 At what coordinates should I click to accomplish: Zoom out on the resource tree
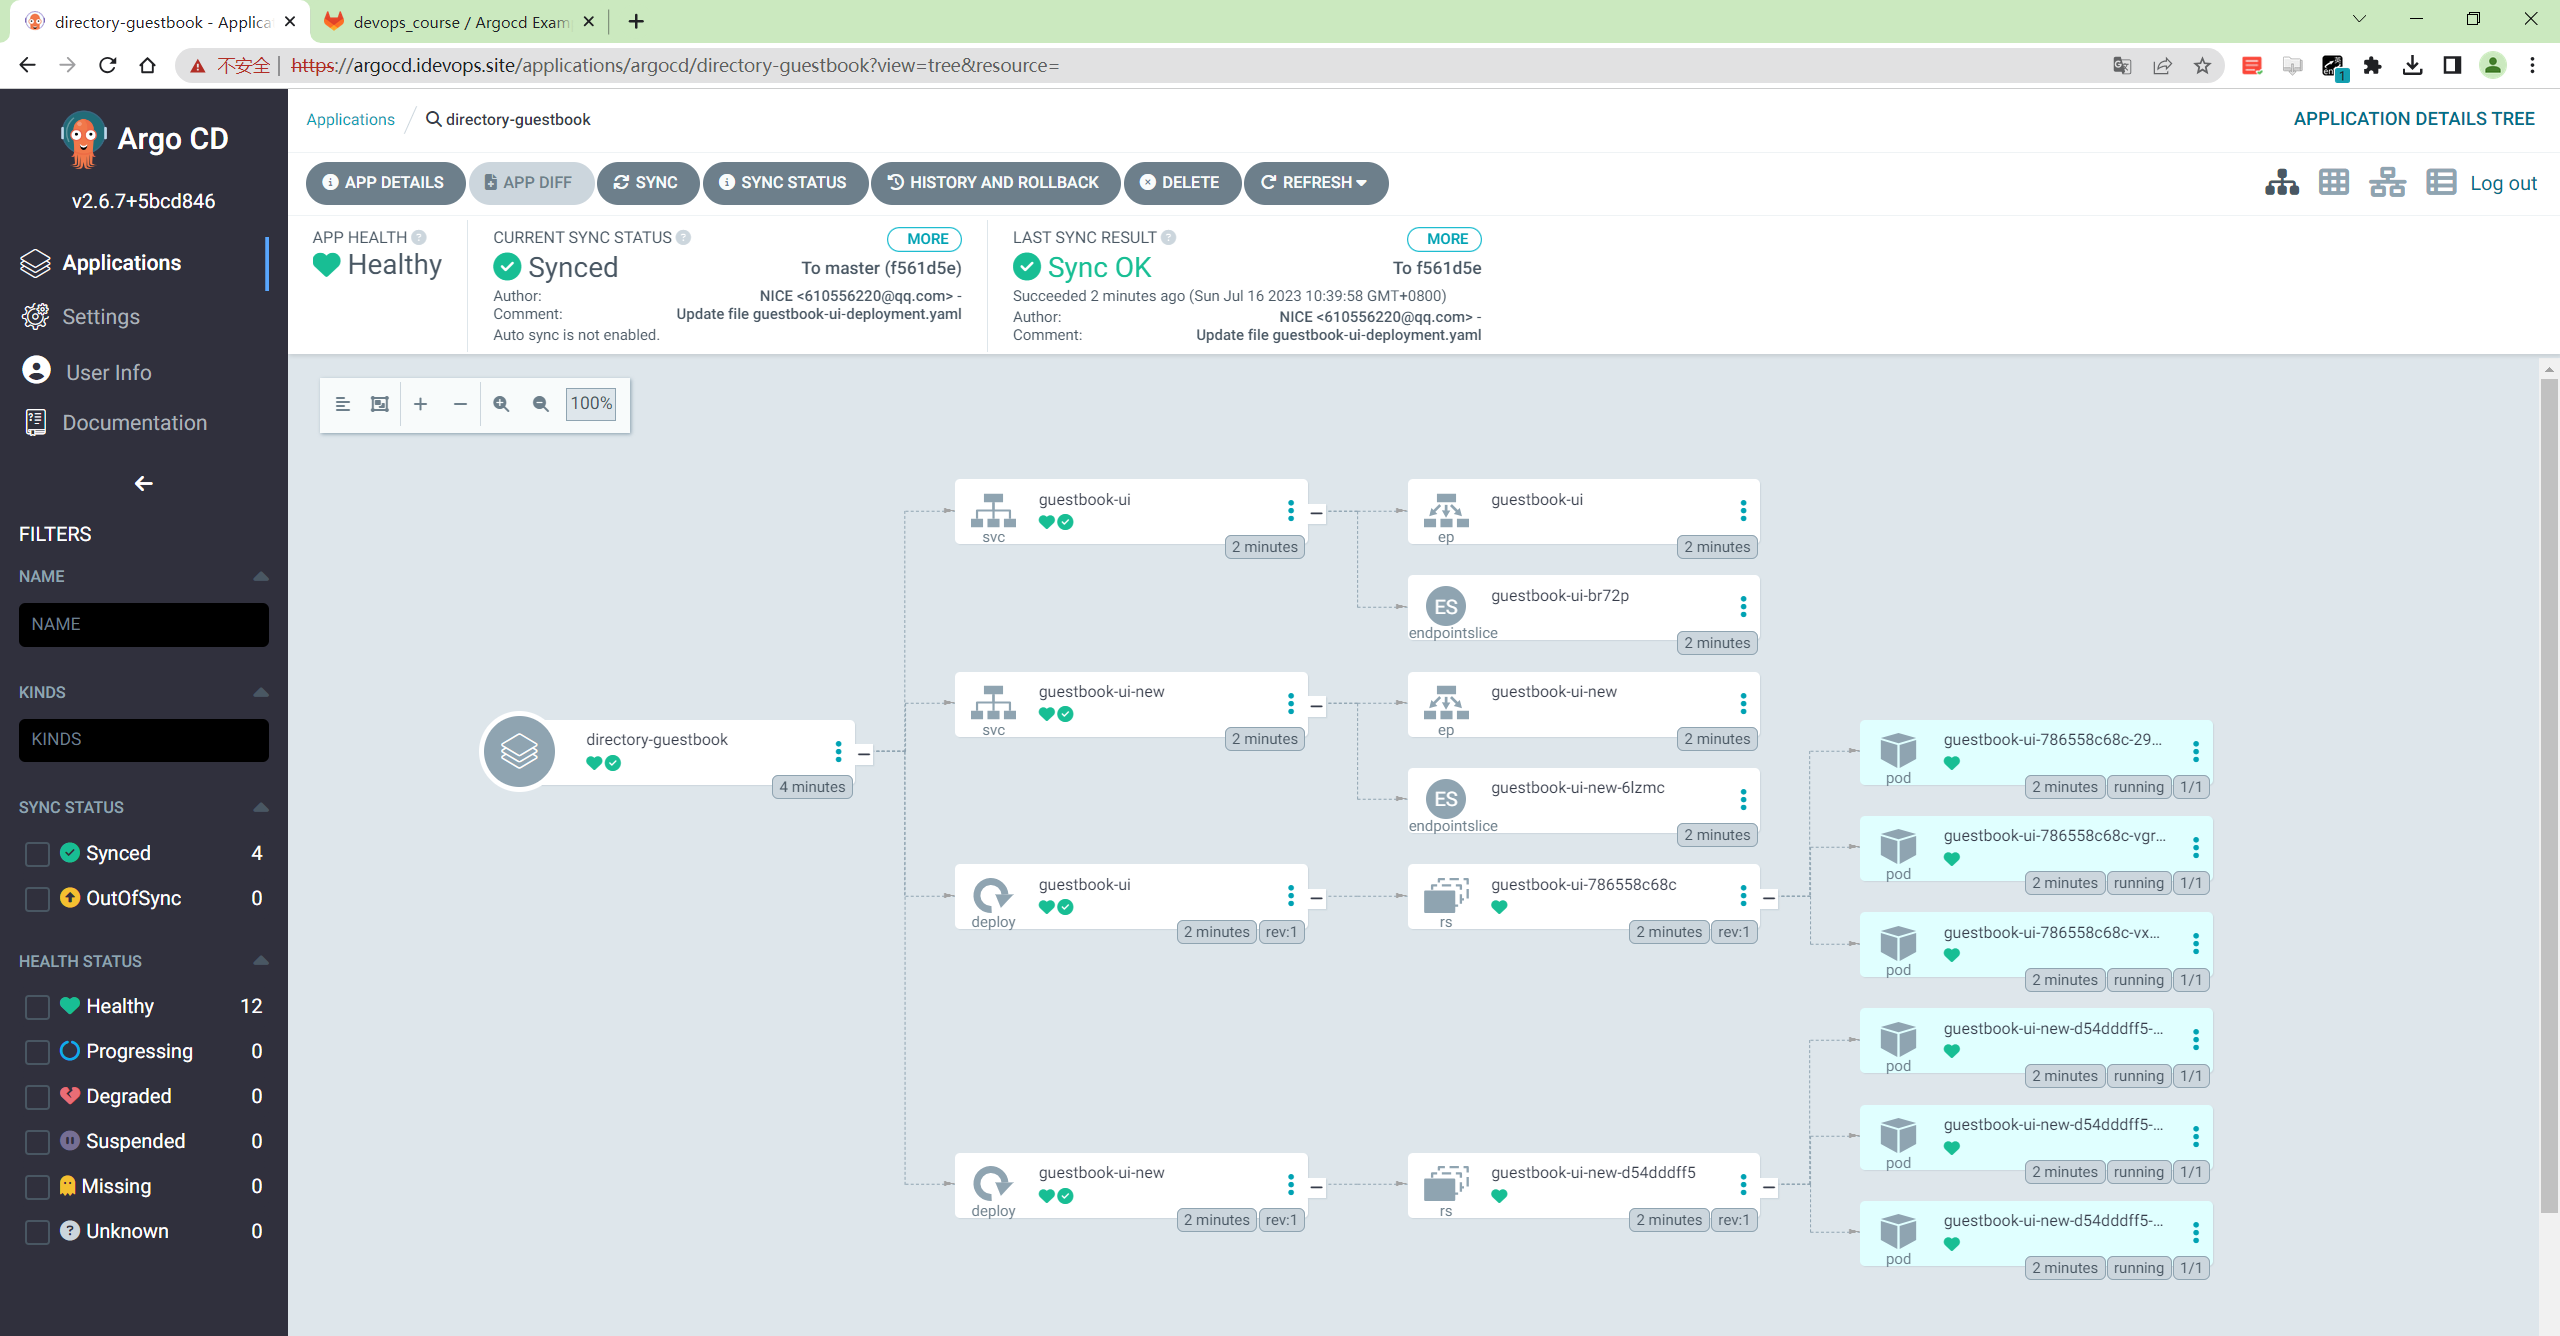click(541, 404)
